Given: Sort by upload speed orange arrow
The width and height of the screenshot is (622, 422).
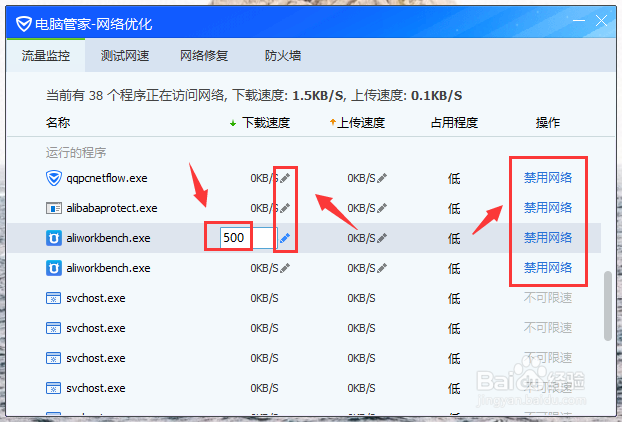Looking at the screenshot, I should click(x=332, y=122).
